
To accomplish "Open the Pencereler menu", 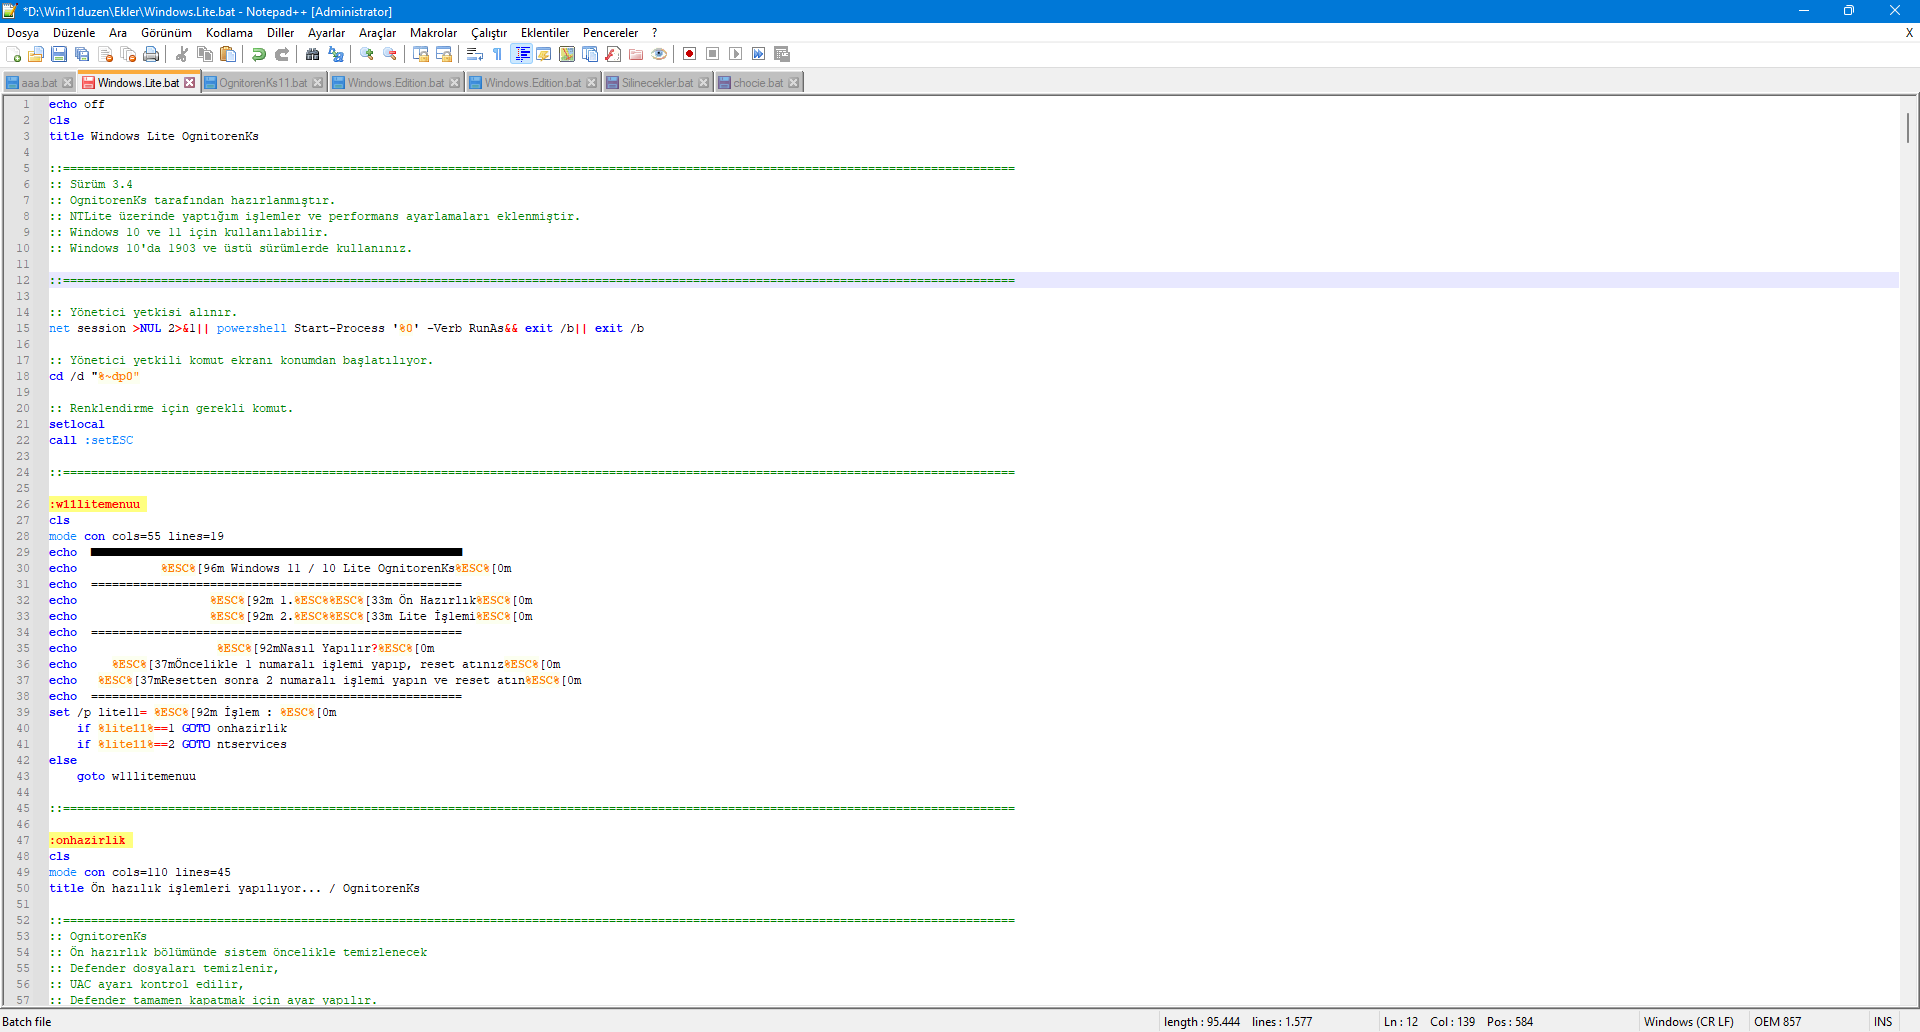I will 610,33.
